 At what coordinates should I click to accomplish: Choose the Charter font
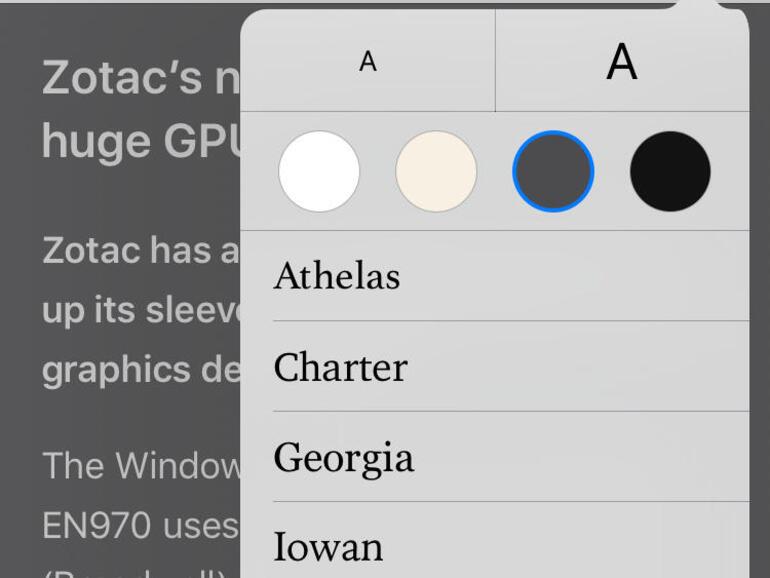(x=340, y=367)
